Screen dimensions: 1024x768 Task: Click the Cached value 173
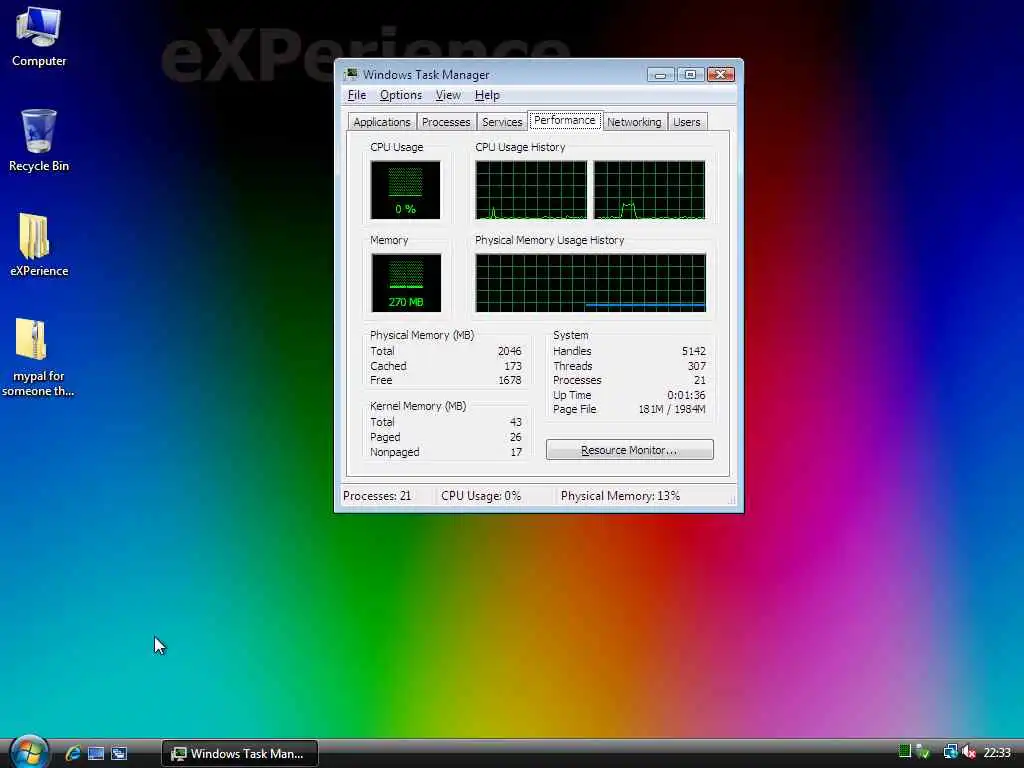tap(513, 366)
